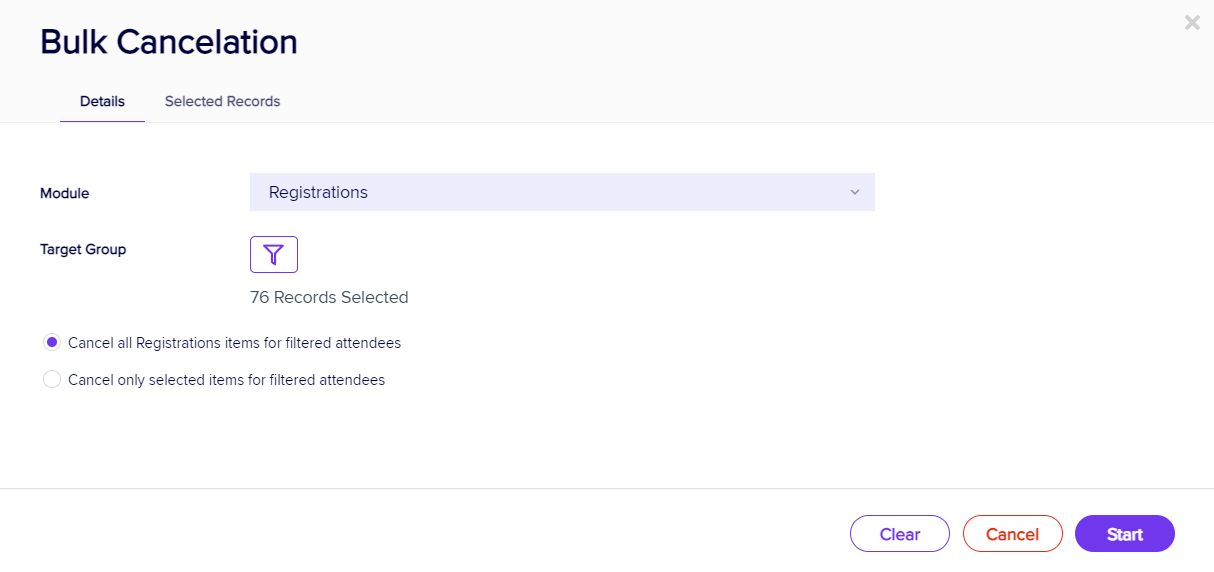The width and height of the screenshot is (1214, 572).
Task: Click the chevron arrow in Module dropdown
Action: 854,192
